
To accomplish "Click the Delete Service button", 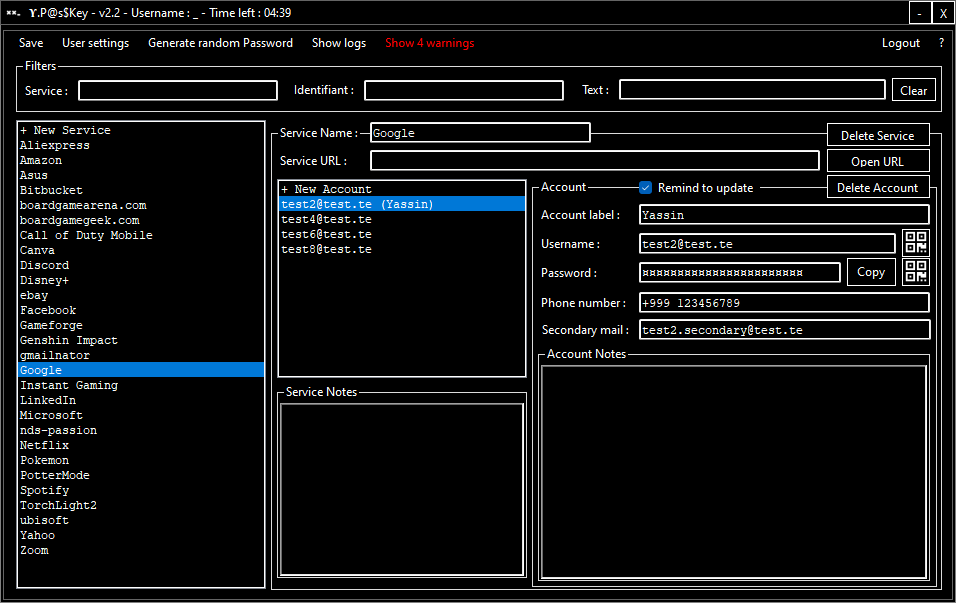I will pyautogui.click(x=877, y=135).
